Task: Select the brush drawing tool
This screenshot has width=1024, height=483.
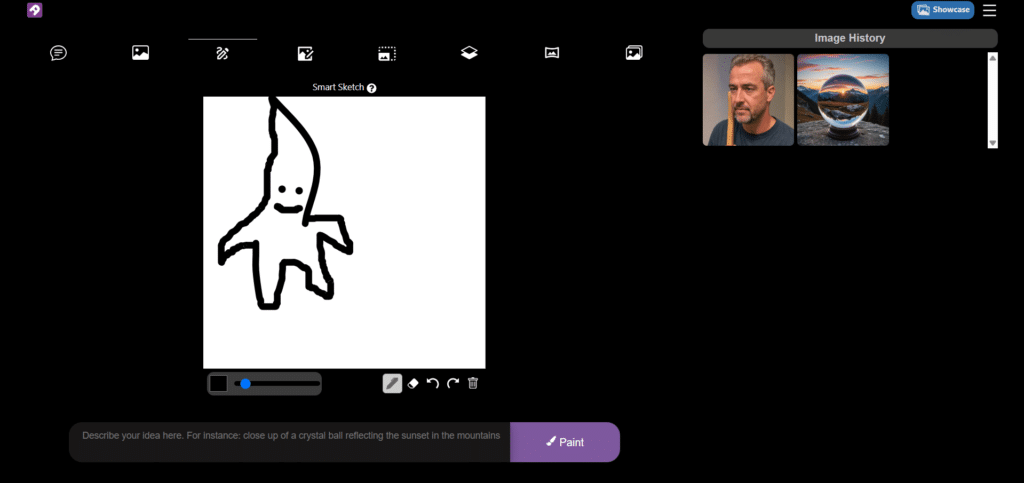Action: tap(392, 384)
